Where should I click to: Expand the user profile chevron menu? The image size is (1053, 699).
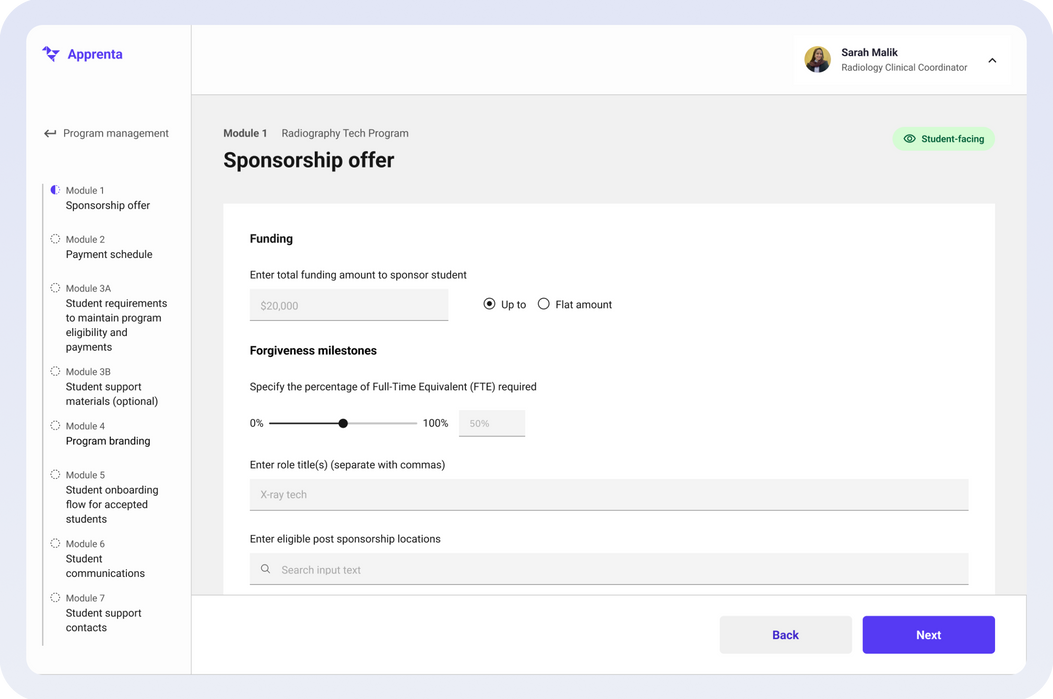(992, 61)
